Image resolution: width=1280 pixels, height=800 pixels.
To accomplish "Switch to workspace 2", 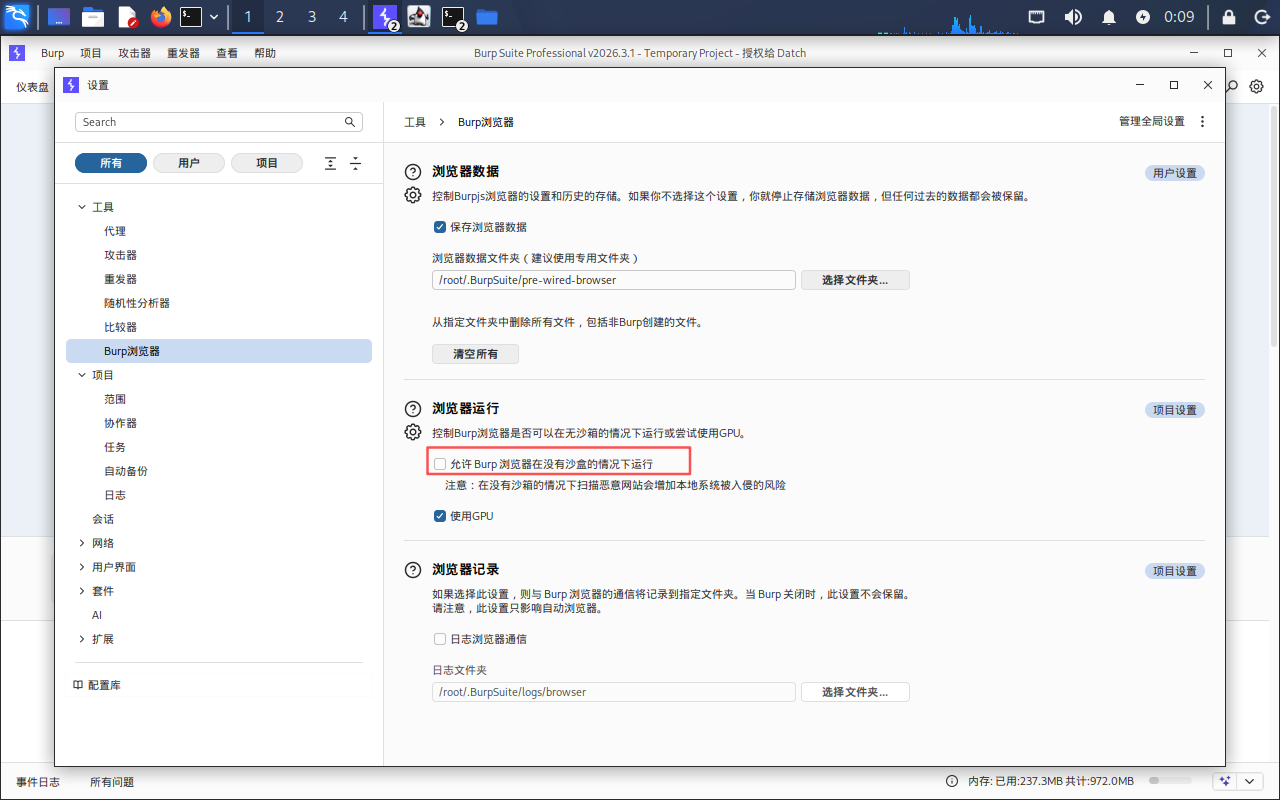I will (x=280, y=17).
